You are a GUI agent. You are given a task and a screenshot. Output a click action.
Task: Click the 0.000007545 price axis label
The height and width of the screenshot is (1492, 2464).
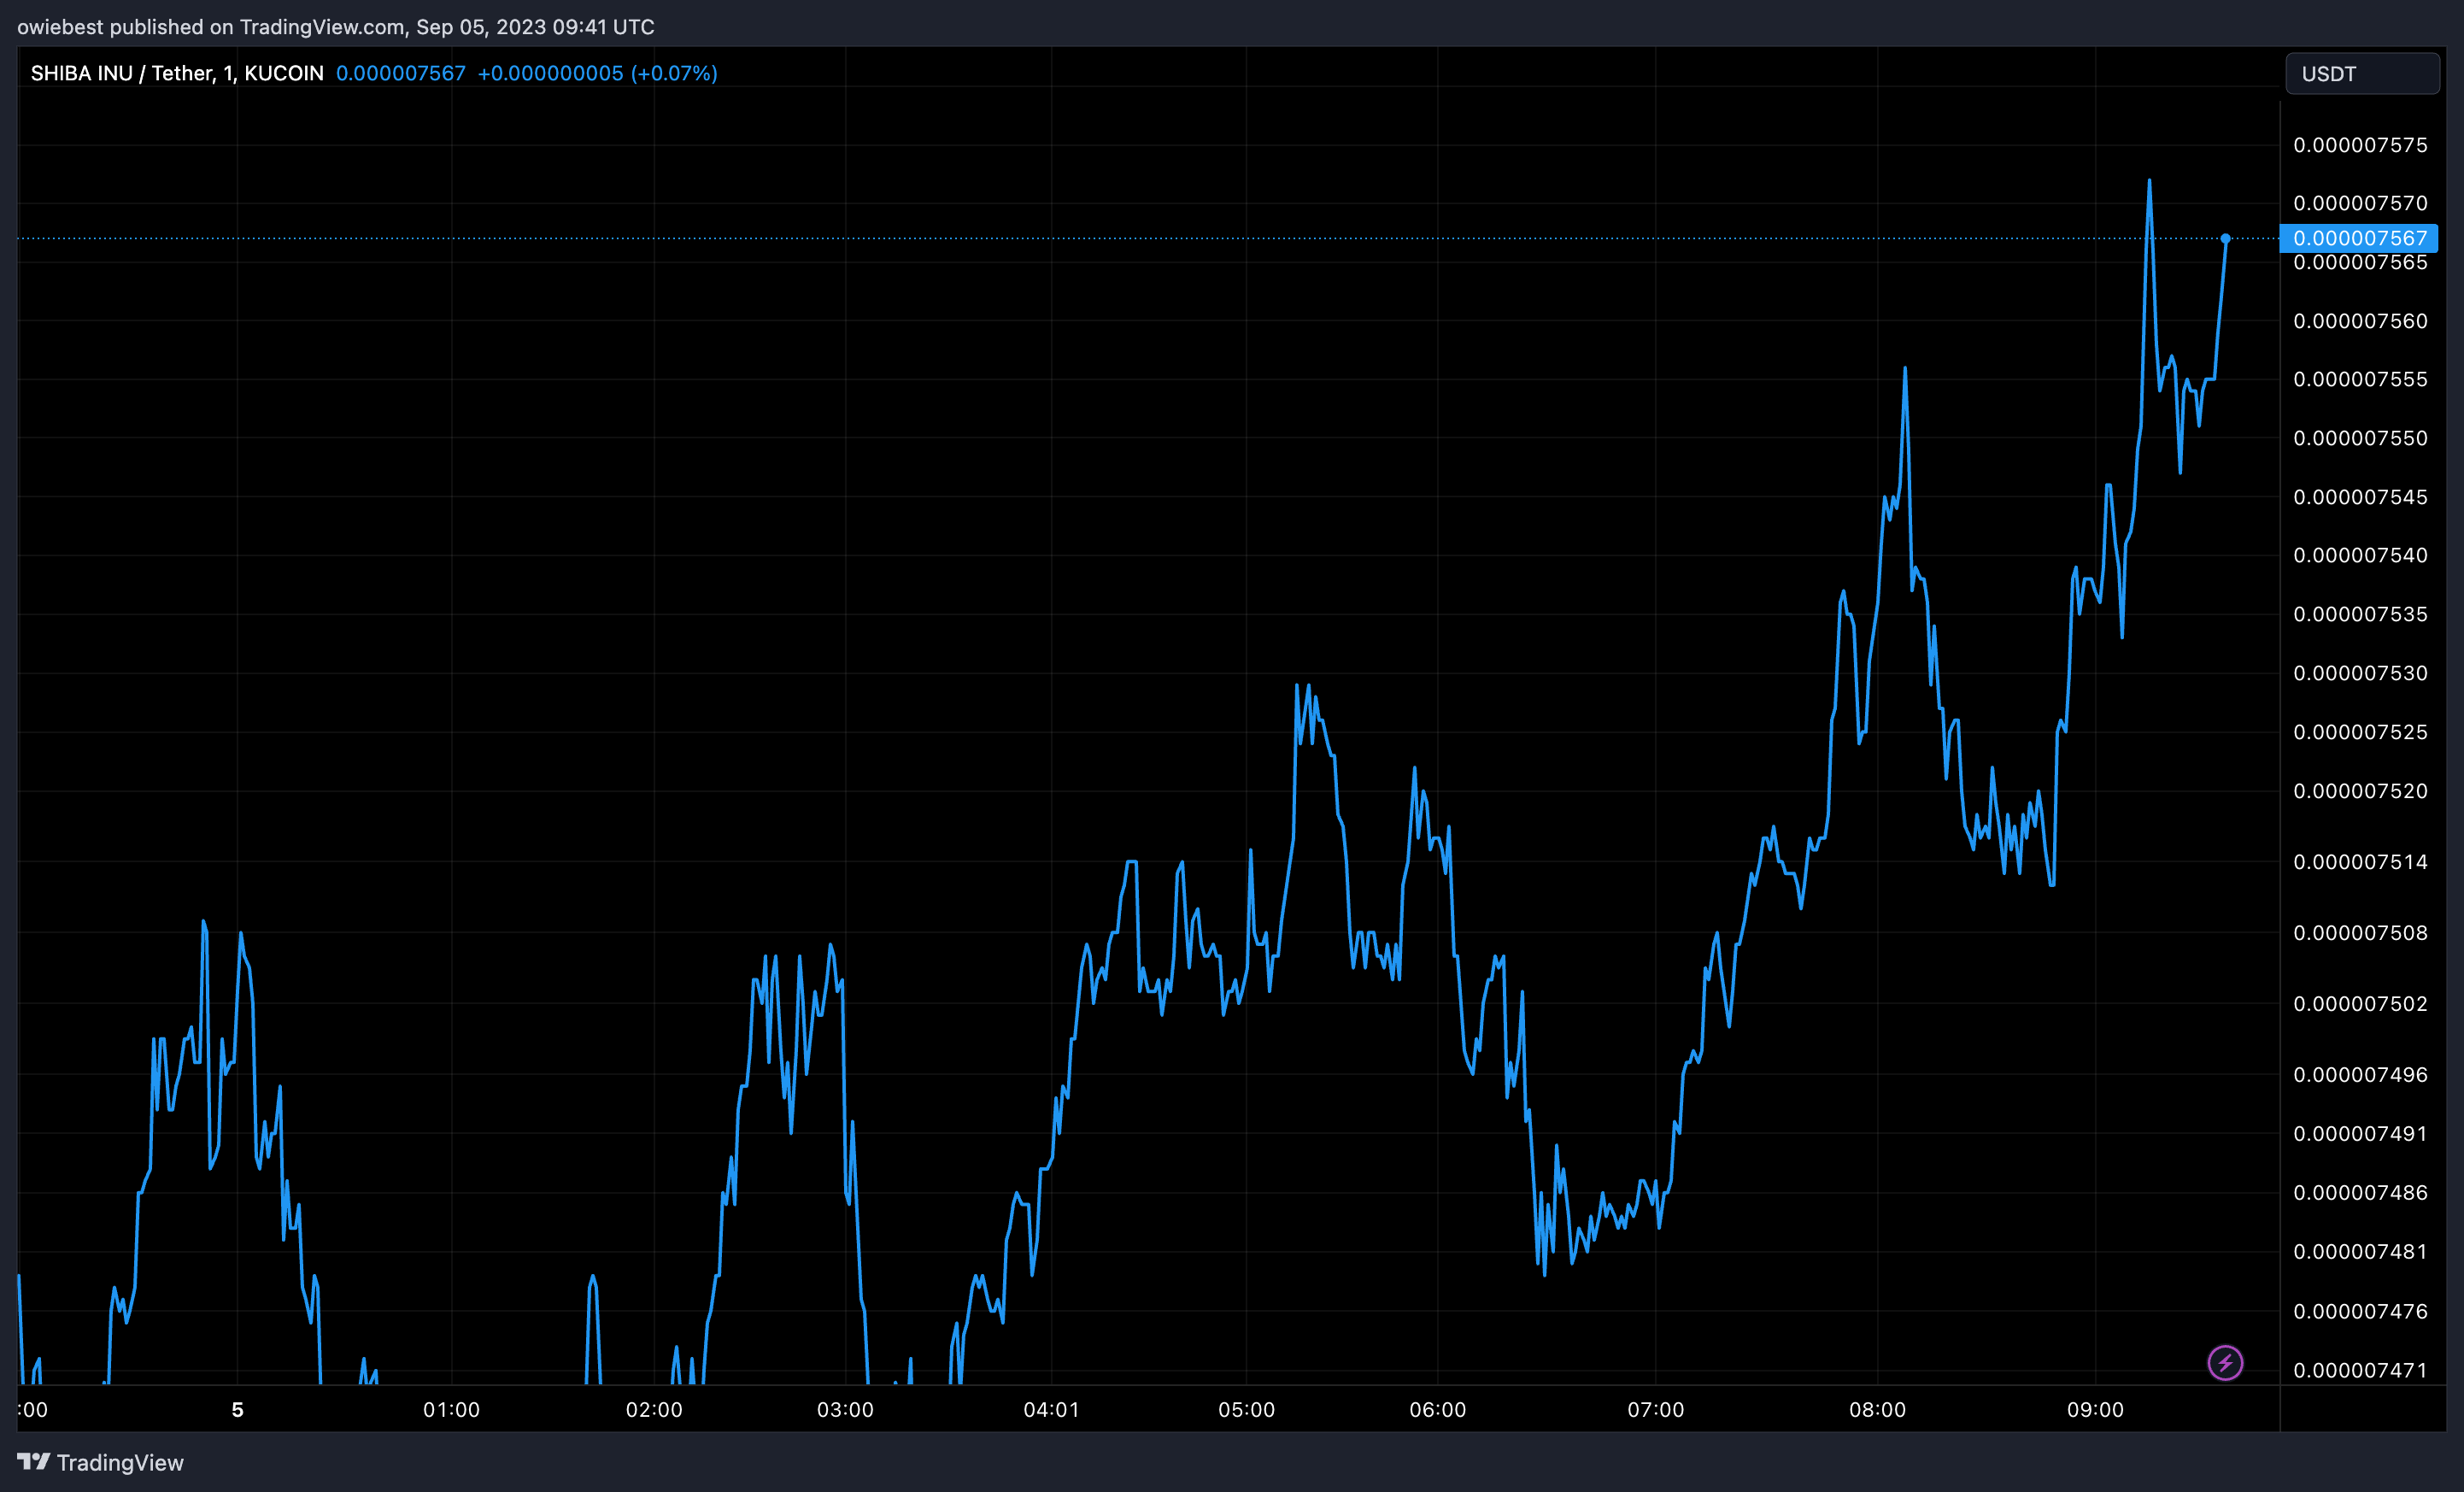pyautogui.click(x=2360, y=497)
